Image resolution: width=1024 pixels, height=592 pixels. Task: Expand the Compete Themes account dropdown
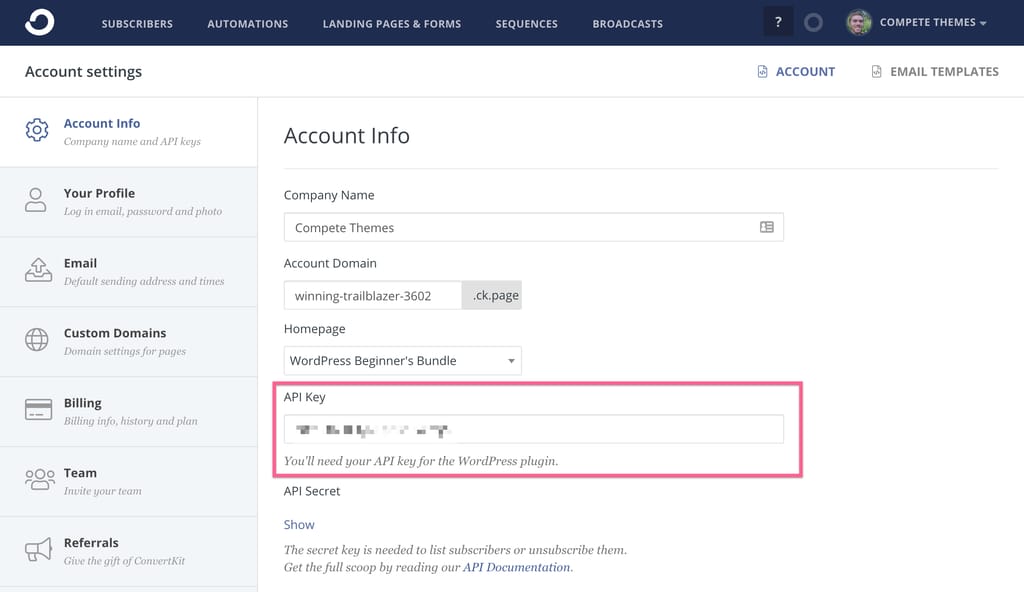[933, 22]
